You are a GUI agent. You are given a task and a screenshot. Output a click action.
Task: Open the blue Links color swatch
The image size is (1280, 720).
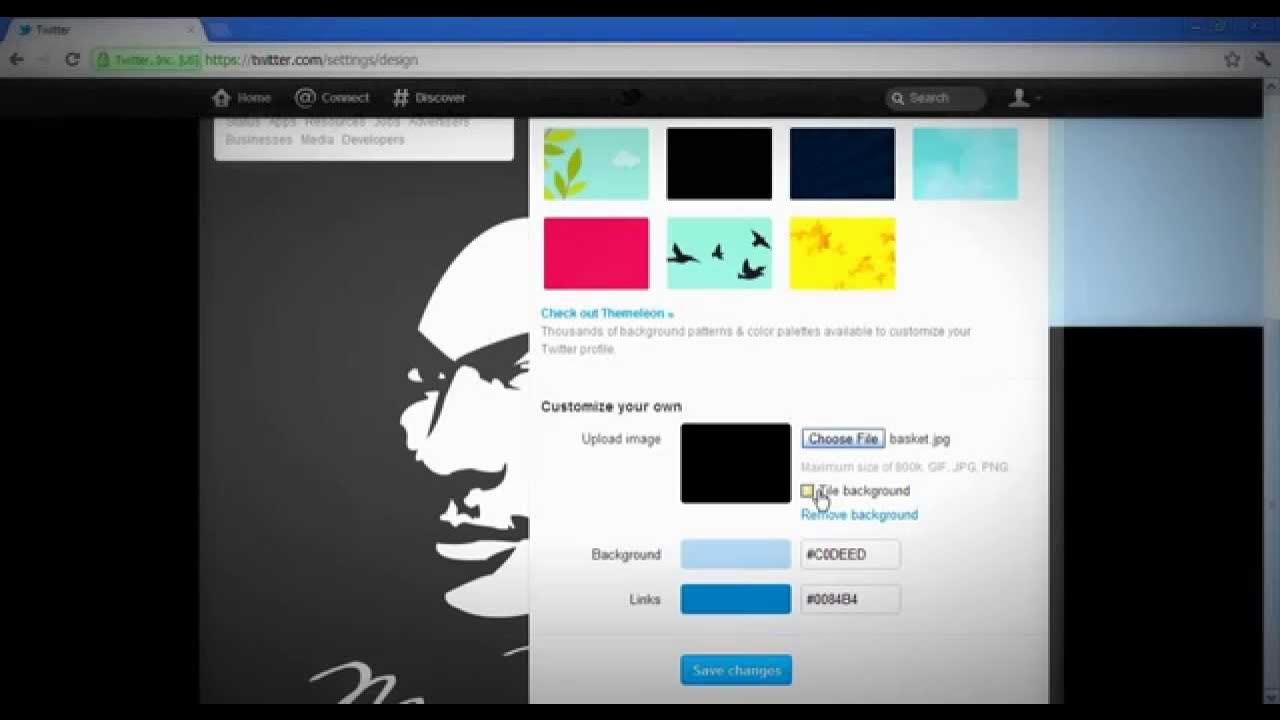pos(735,599)
